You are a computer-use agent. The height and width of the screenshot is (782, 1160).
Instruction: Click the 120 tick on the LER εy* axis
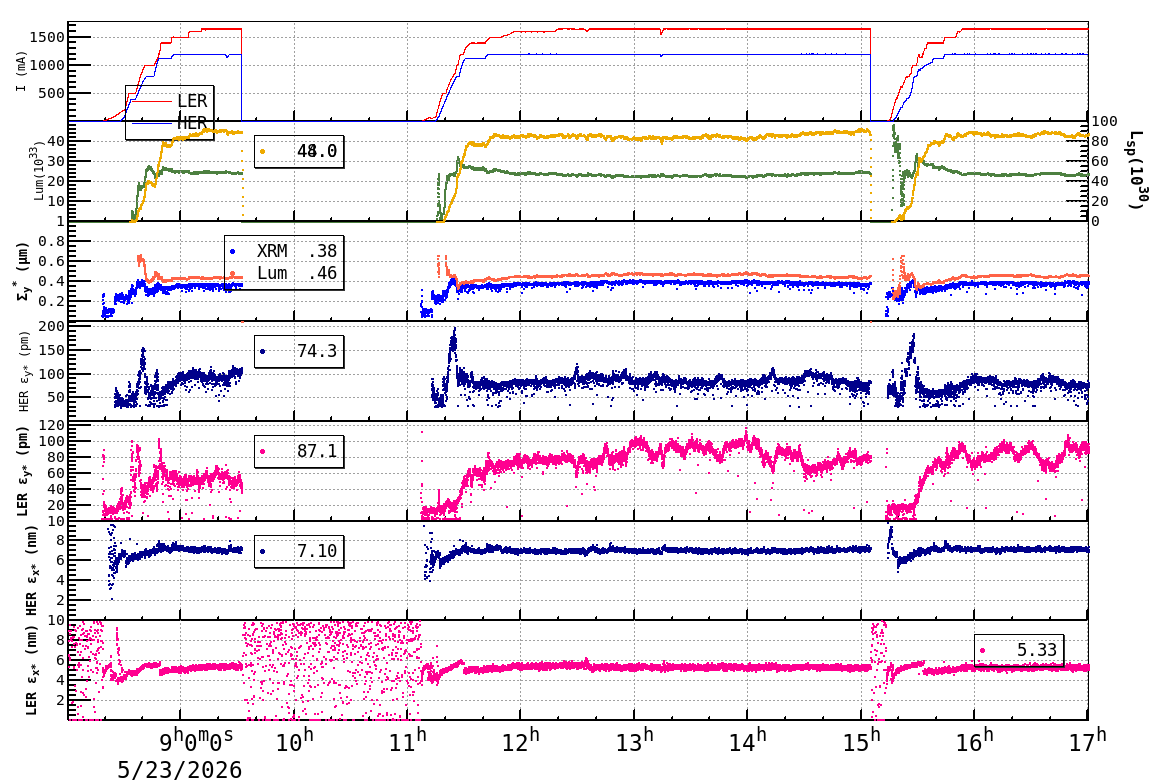click(x=52, y=425)
